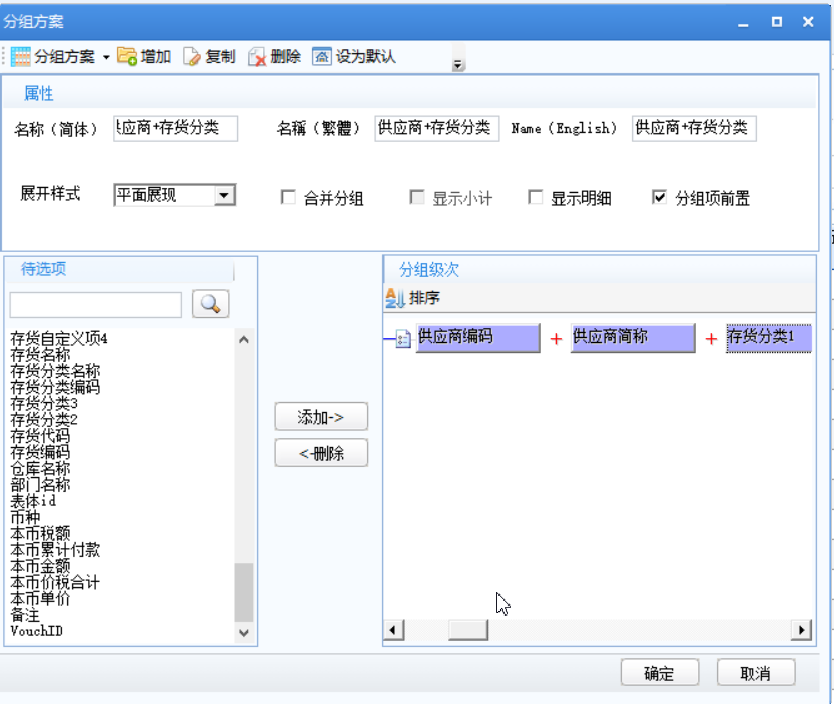Image resolution: width=834 pixels, height=704 pixels.
Task: Select 本币金额 in the list
Action: pos(40,566)
